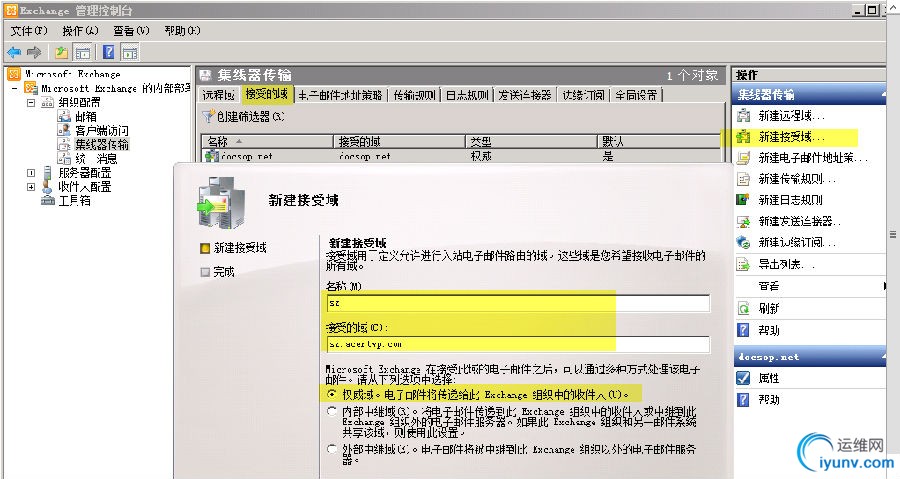This screenshot has height=479, width=900.
Task: Expand the 收件人配置 tree node
Action: pyautogui.click(x=31, y=186)
